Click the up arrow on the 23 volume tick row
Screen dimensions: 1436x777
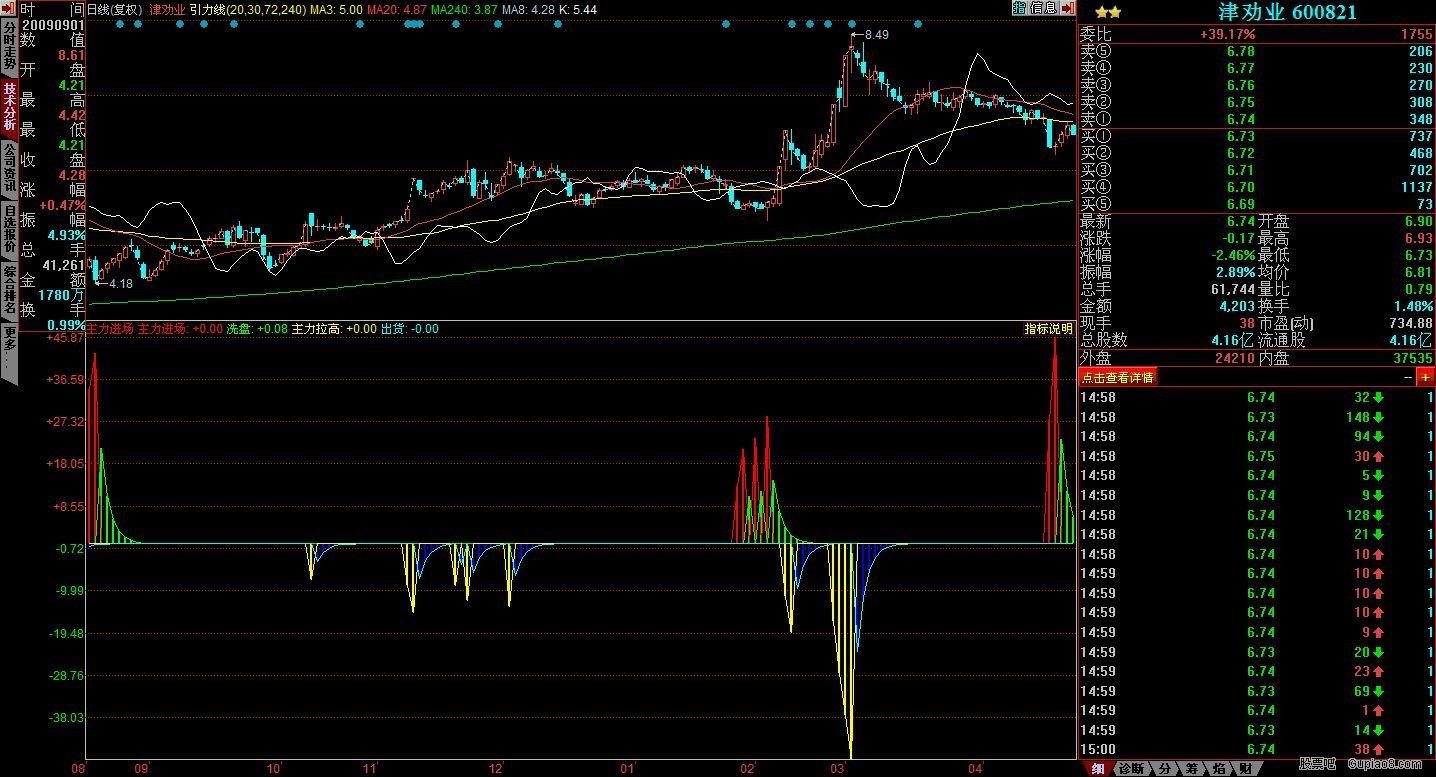click(x=1378, y=671)
